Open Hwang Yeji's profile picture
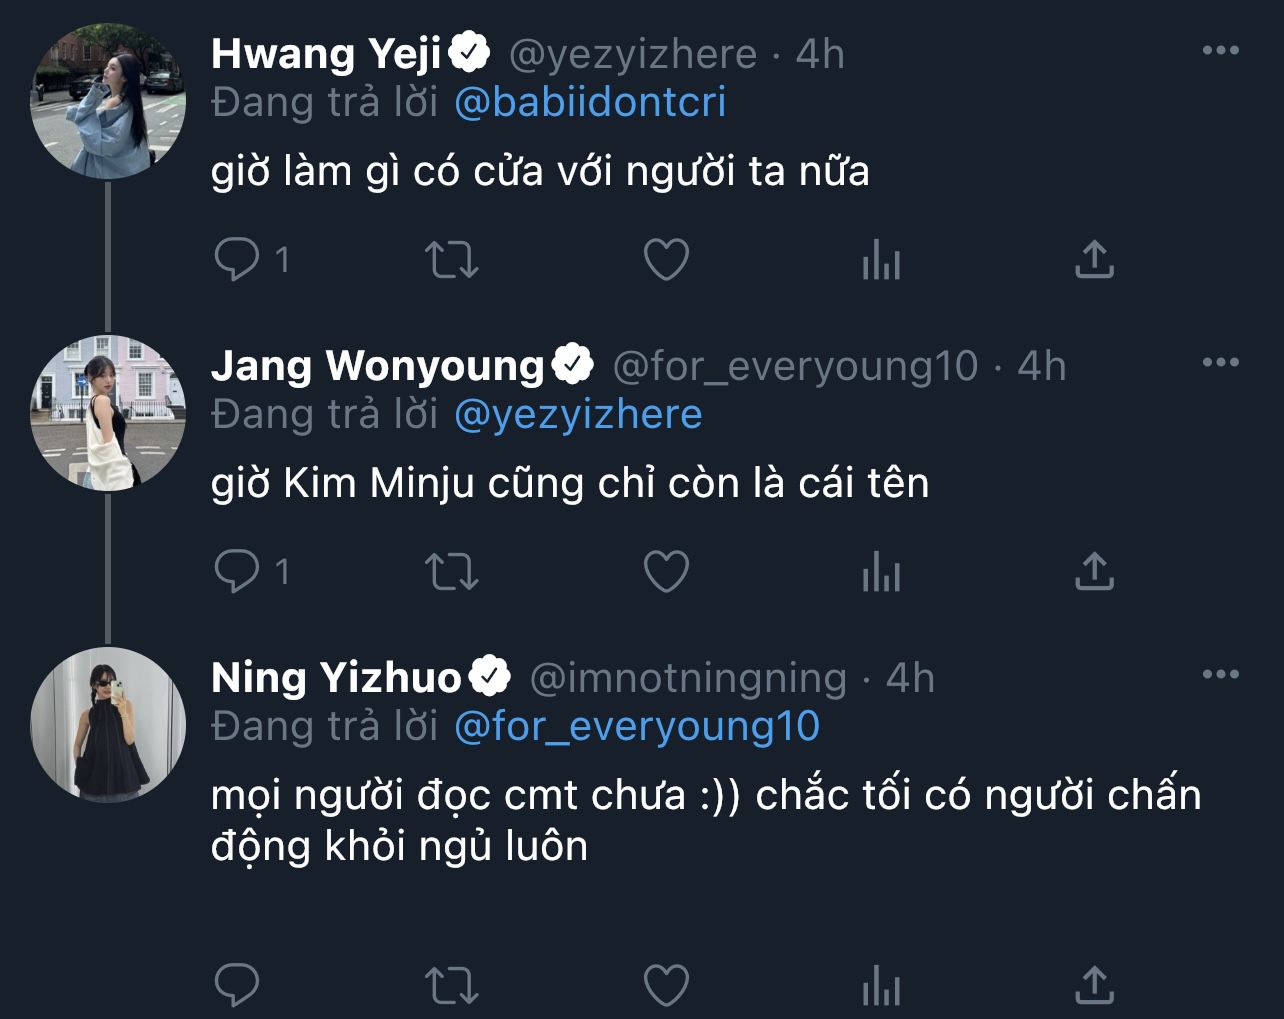1284x1019 pixels. (x=108, y=102)
